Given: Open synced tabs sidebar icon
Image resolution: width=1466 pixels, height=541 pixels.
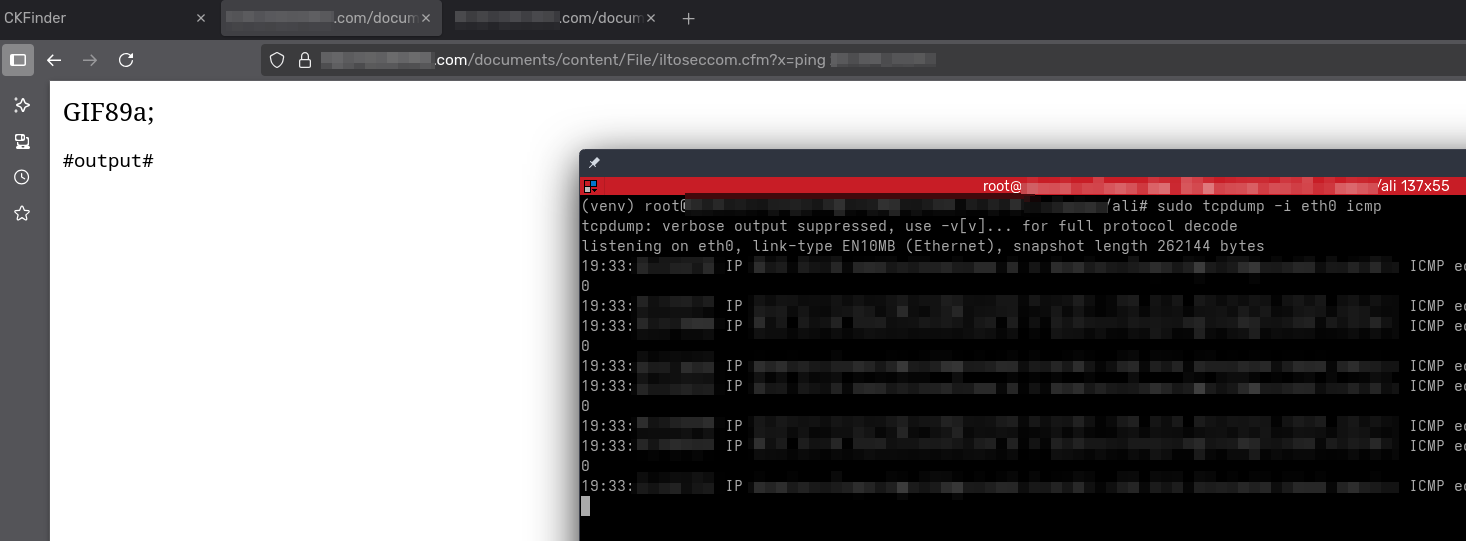Looking at the screenshot, I should coord(22,141).
